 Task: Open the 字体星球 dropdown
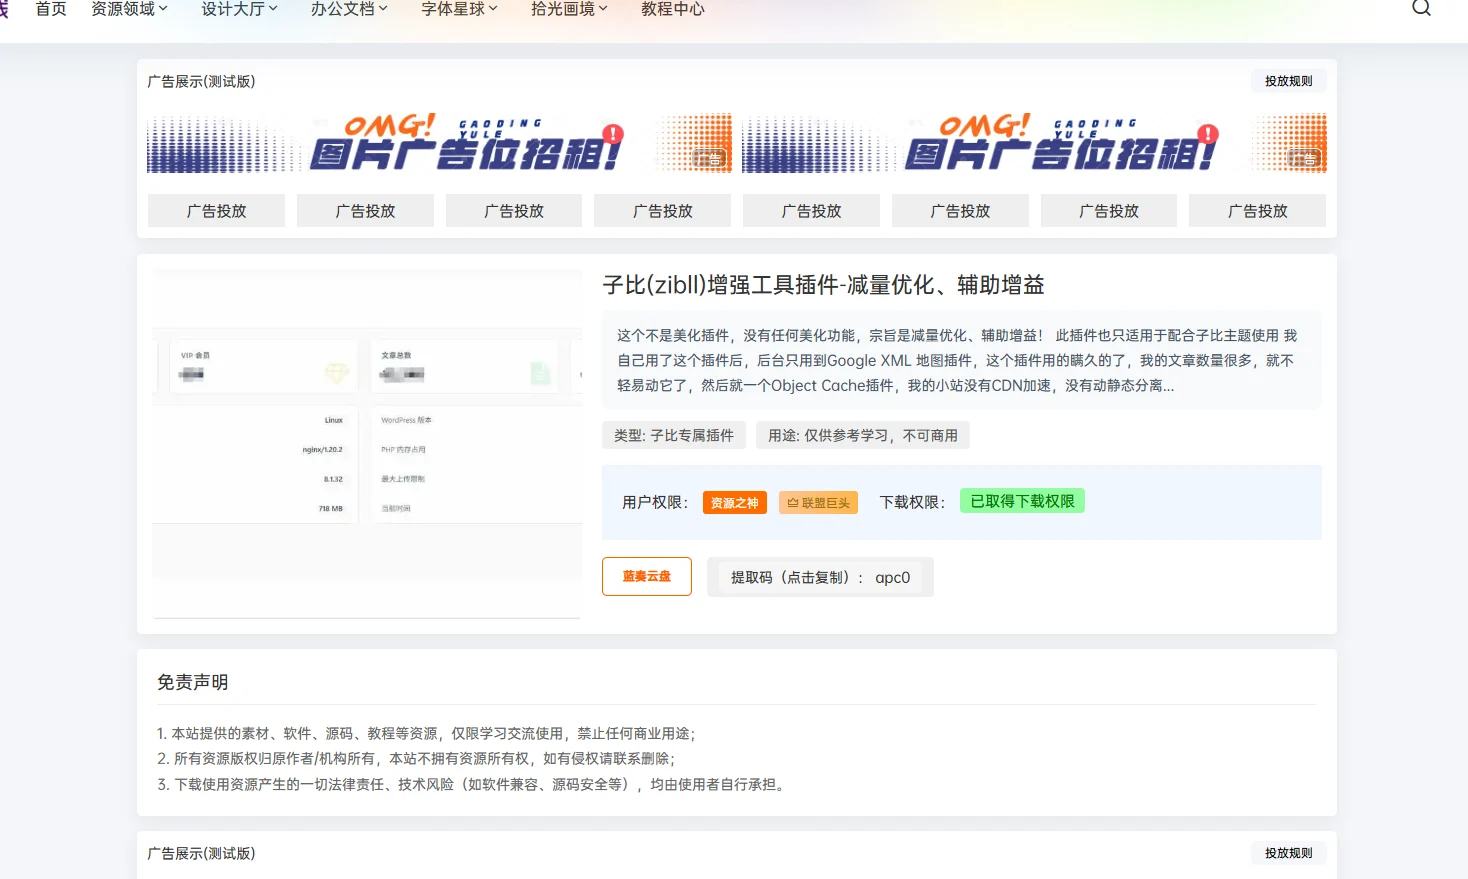pyautogui.click(x=457, y=9)
